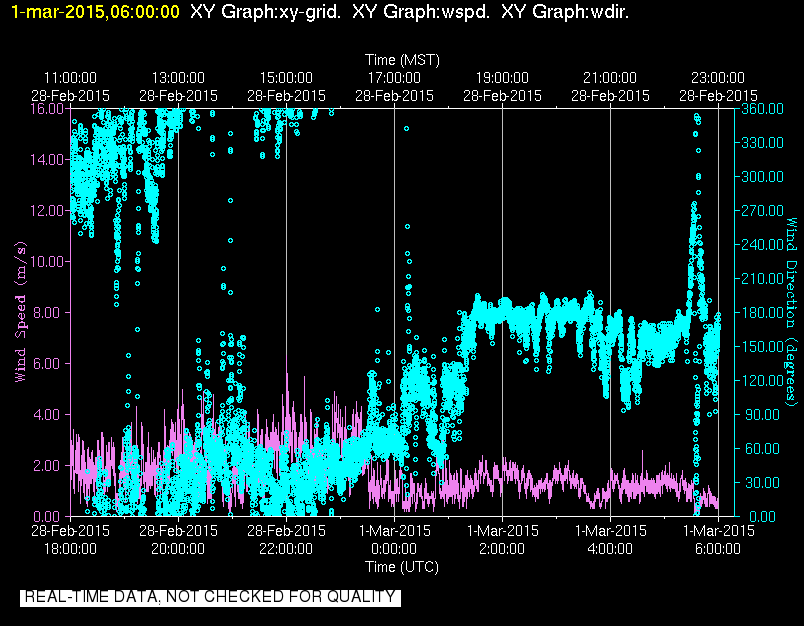Click the 90.00 wind direction tick label
This screenshot has height=626, width=804.
[x=762, y=414]
